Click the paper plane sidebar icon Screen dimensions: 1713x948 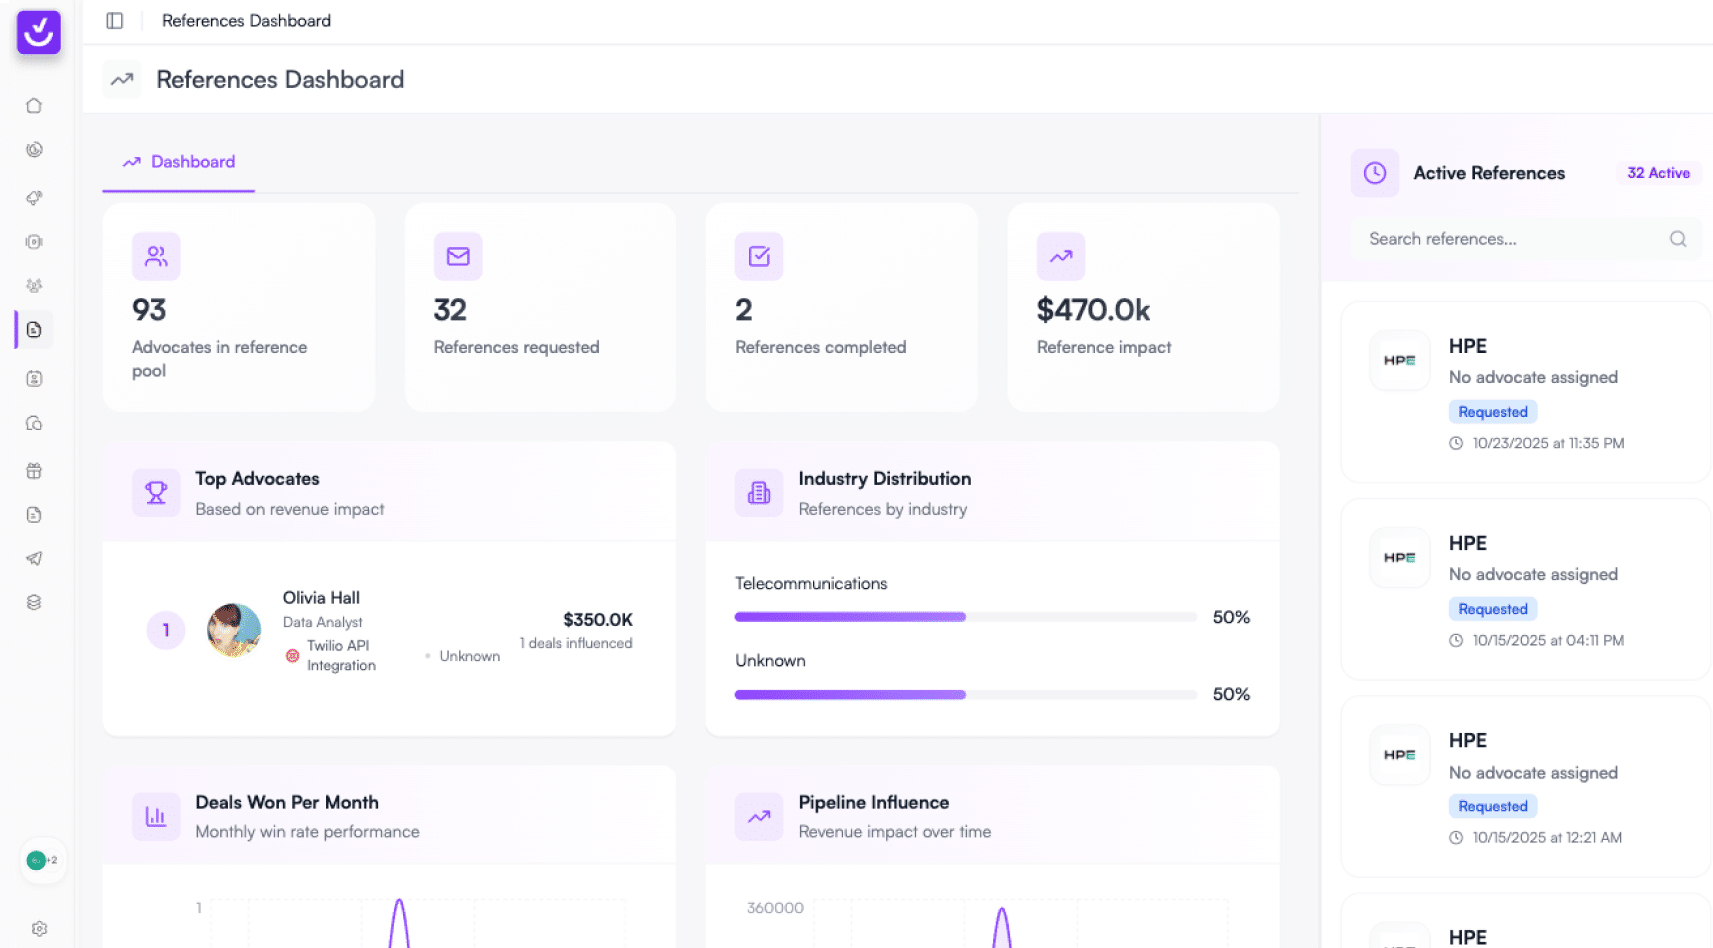click(x=34, y=559)
